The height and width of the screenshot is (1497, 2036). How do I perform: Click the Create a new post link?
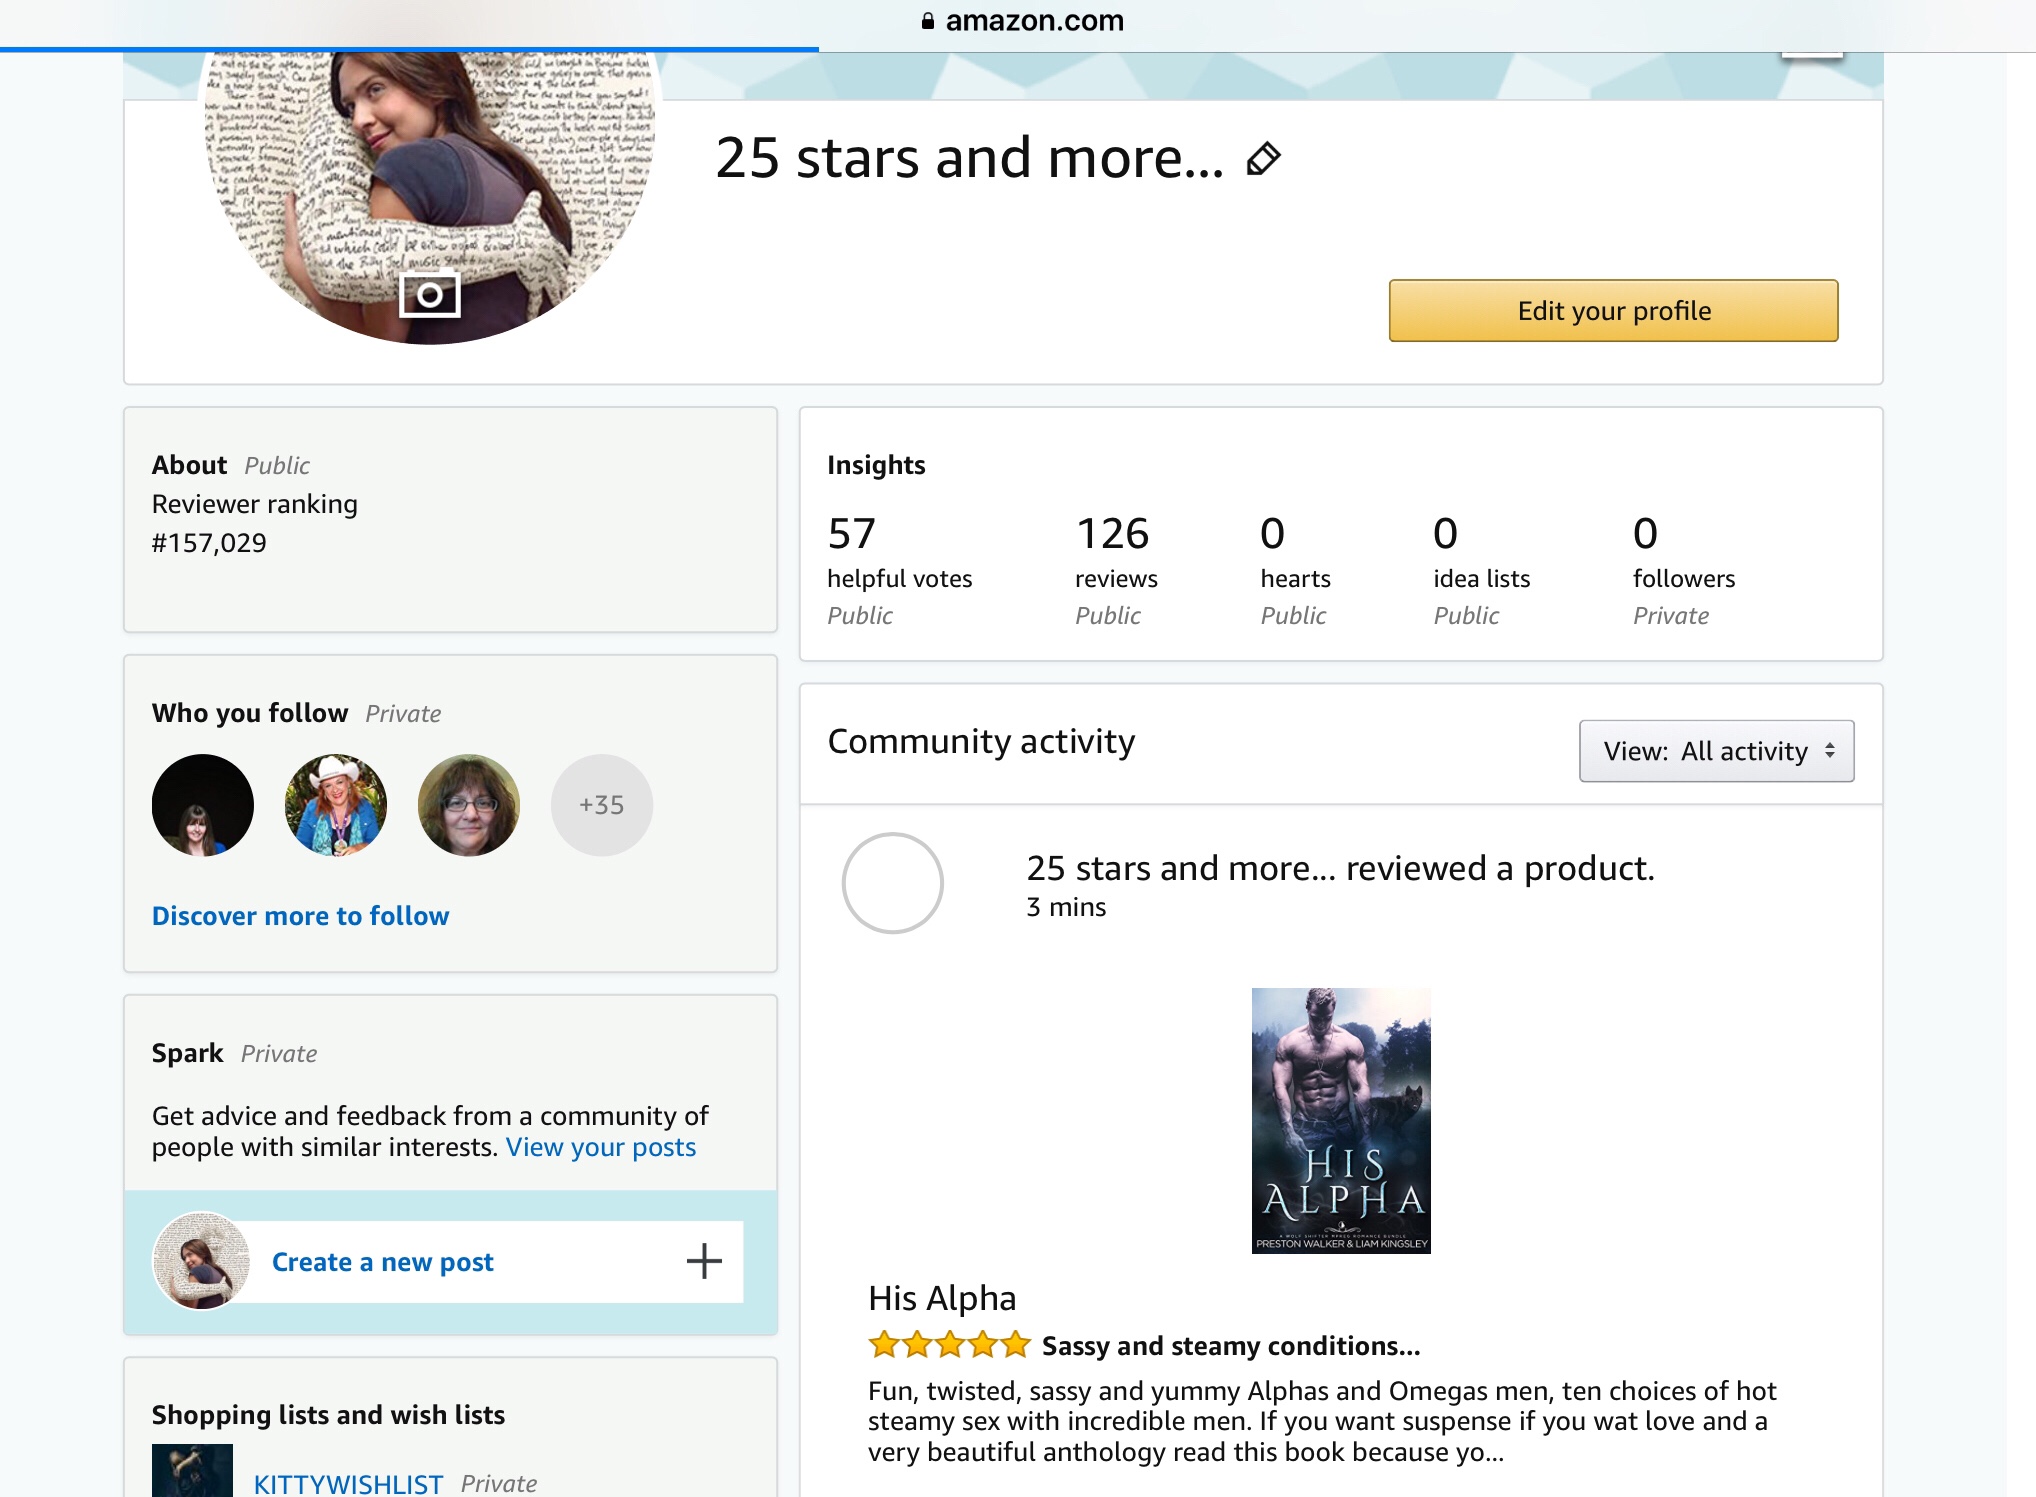(x=382, y=1262)
